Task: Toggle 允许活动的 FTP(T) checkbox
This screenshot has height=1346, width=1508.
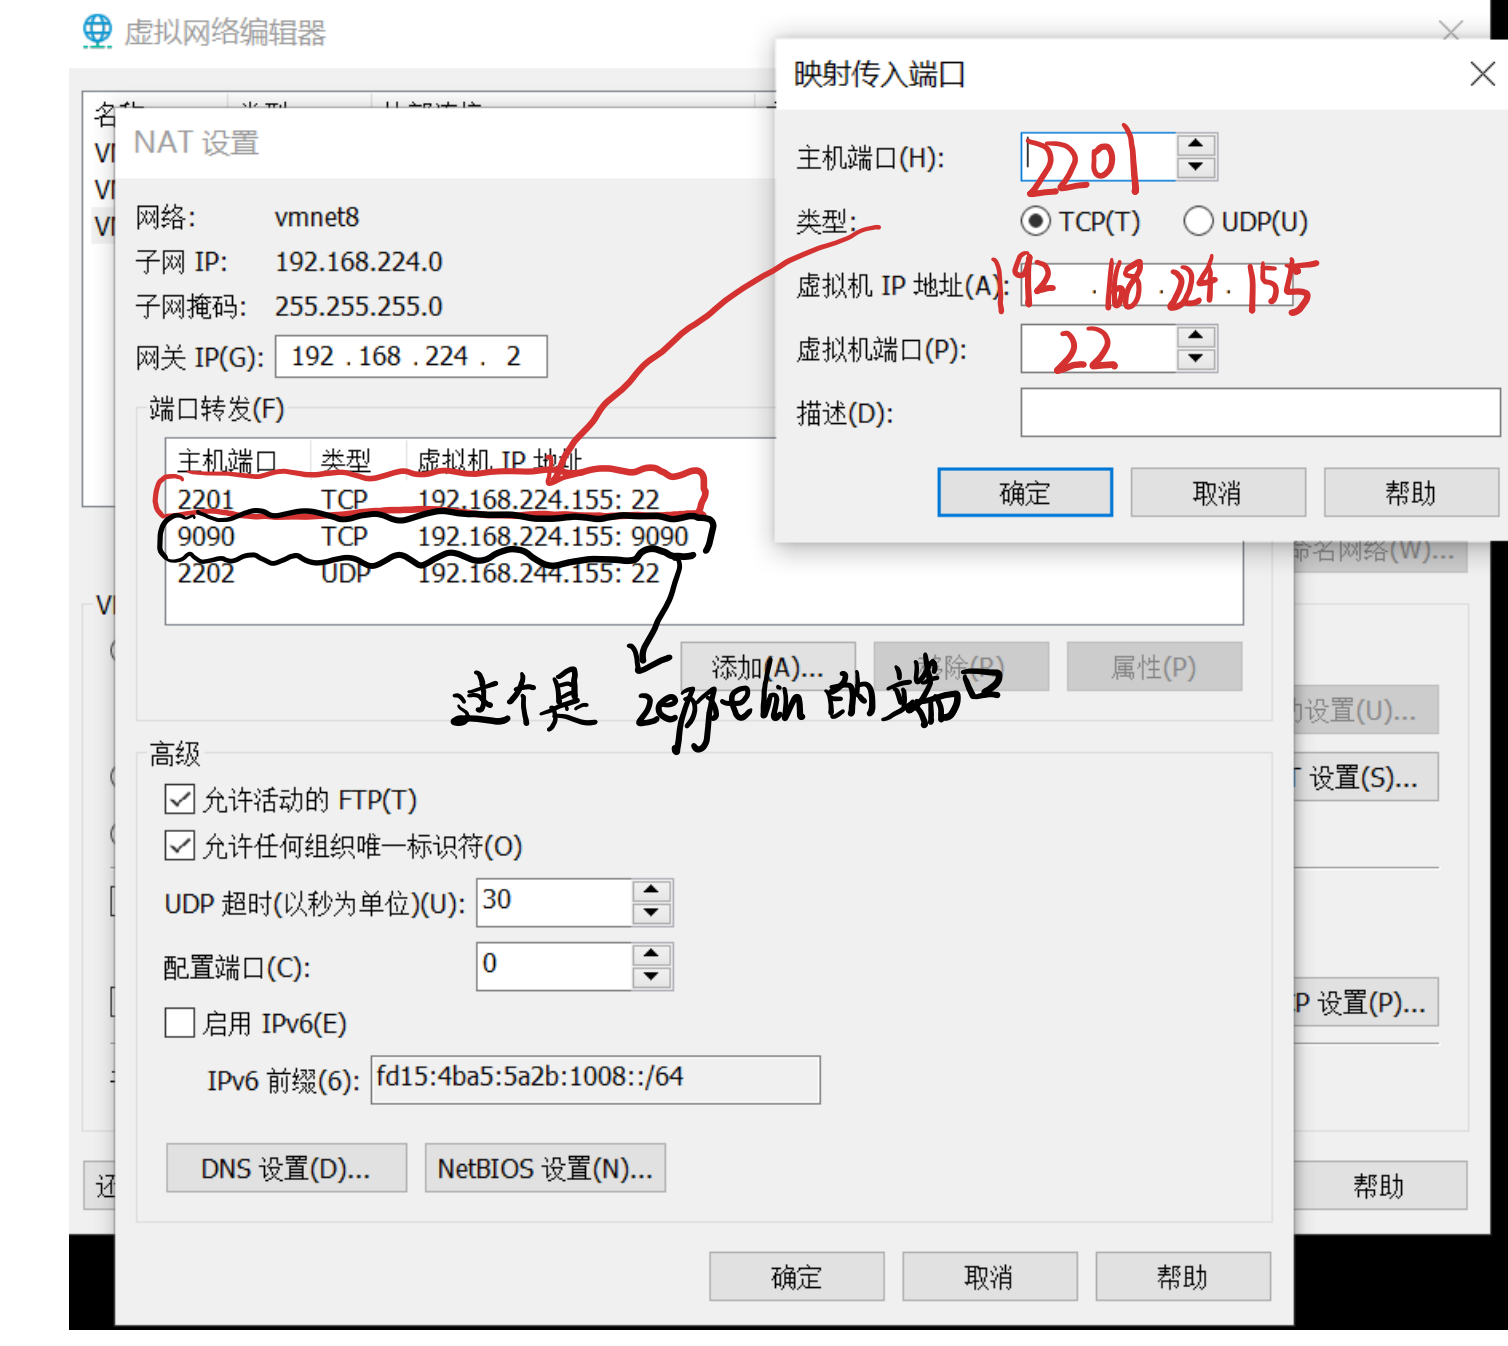Action: click(180, 799)
